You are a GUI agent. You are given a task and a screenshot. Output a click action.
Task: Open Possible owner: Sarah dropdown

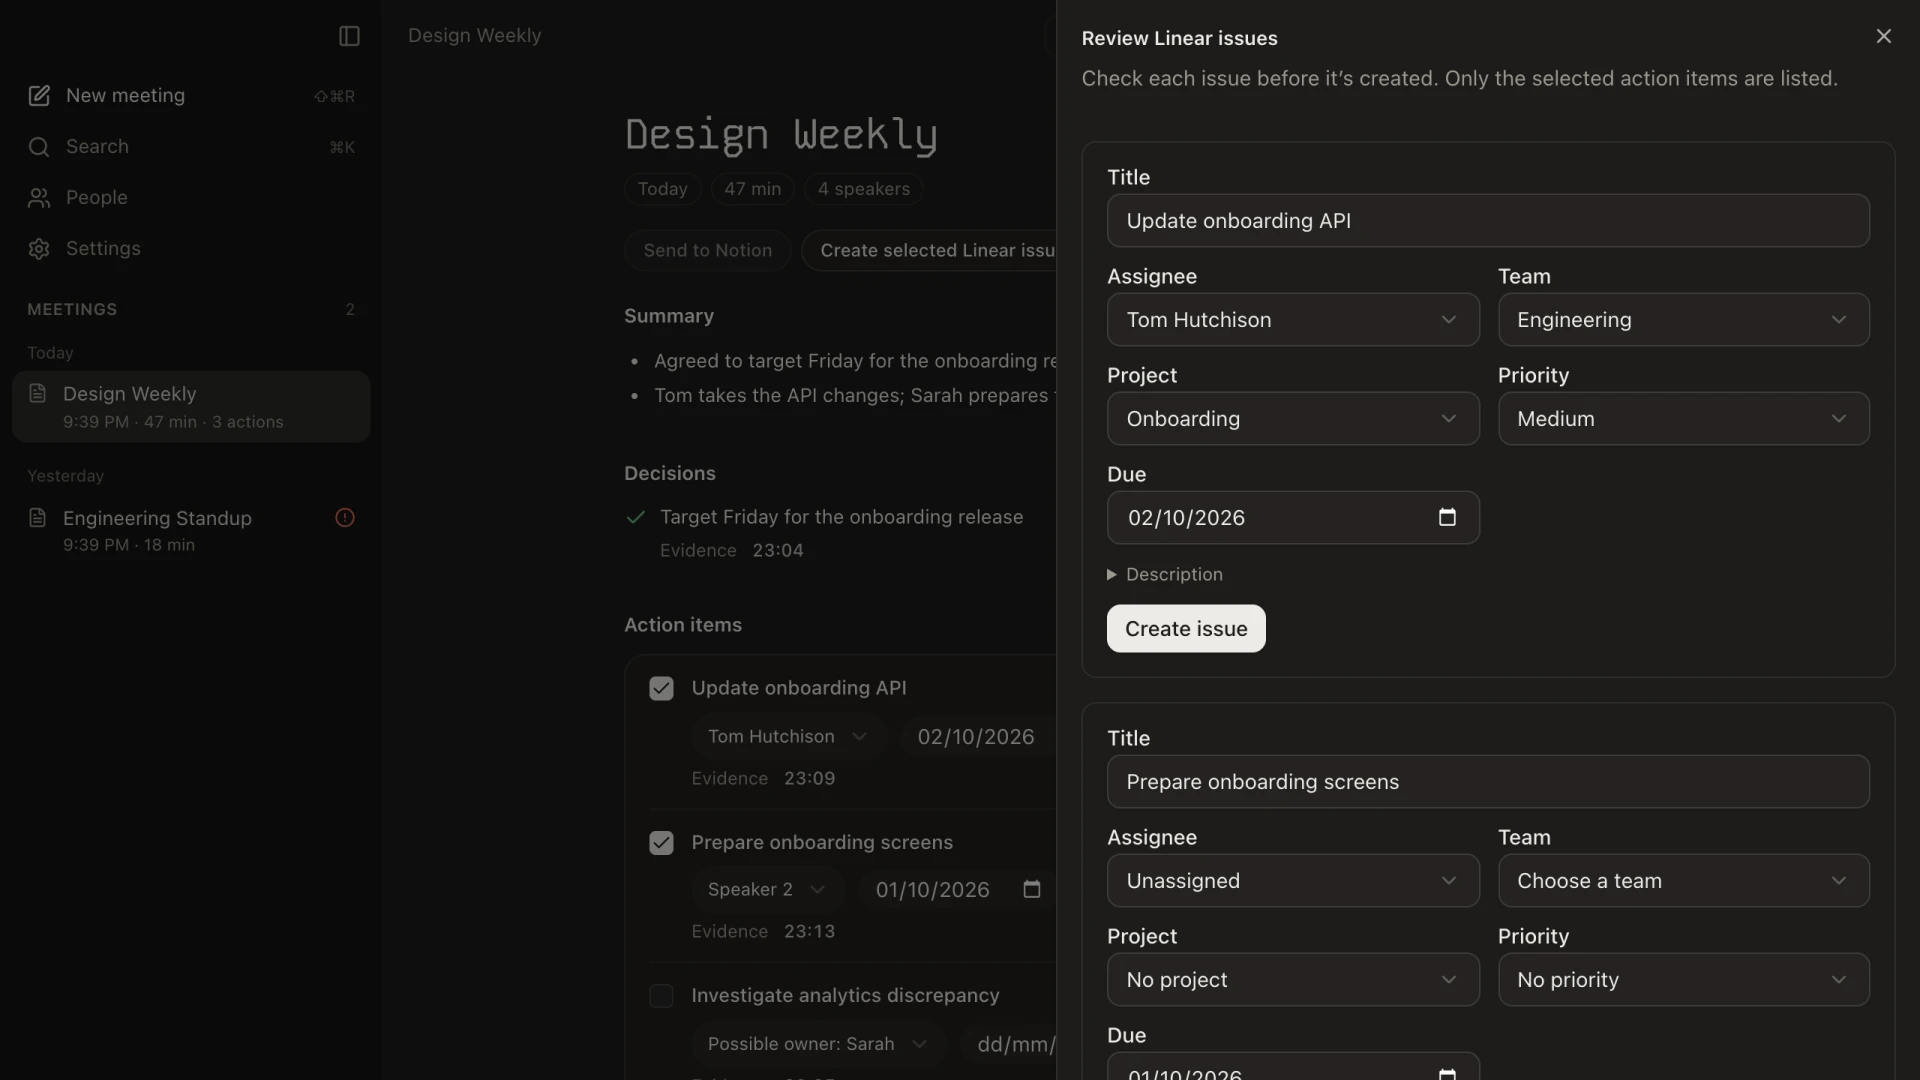[818, 1043]
